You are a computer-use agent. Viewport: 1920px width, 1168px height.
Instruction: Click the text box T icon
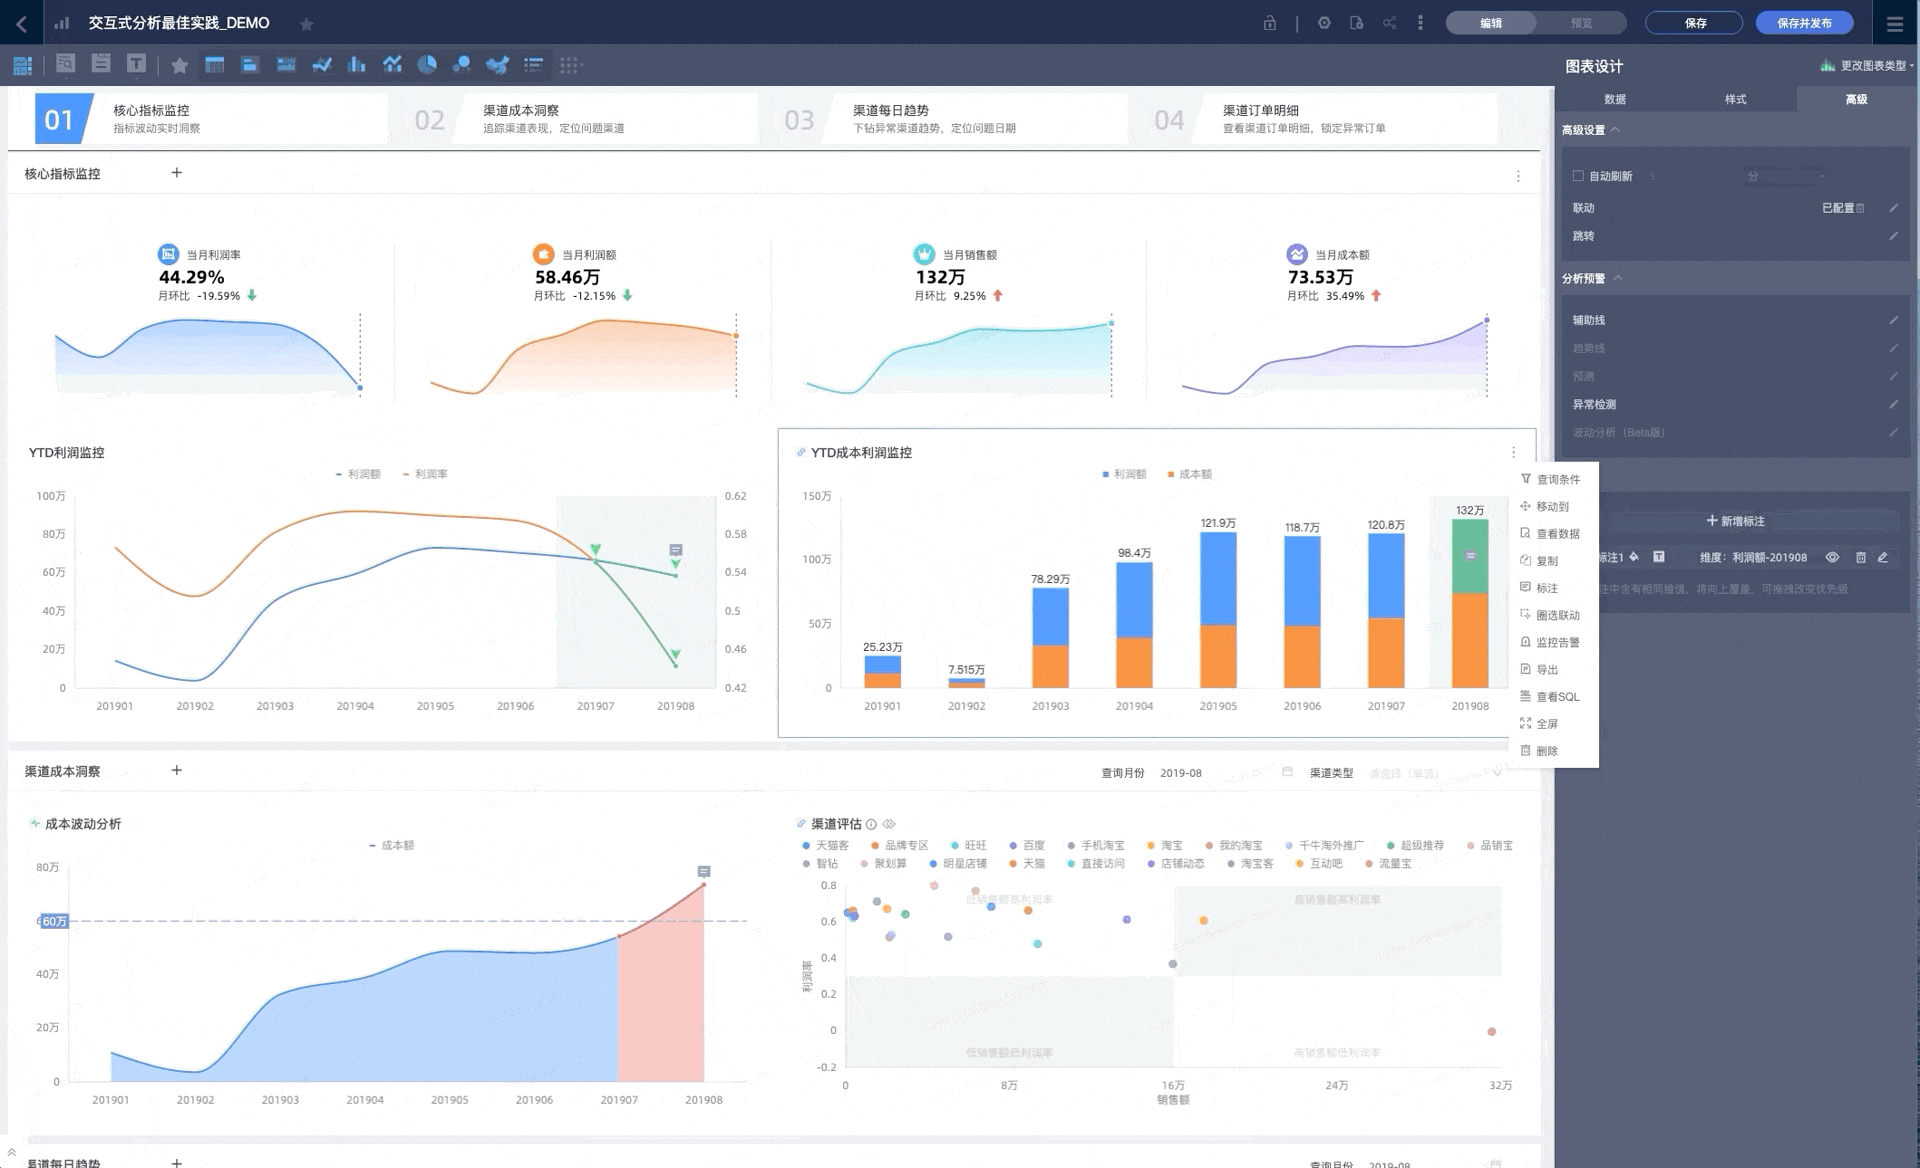click(x=136, y=64)
